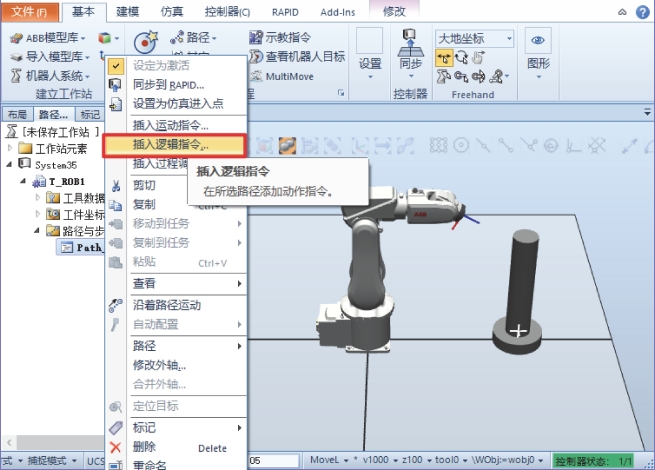Open the RAPID ribbon tab
This screenshot has width=655, height=470.
[285, 12]
